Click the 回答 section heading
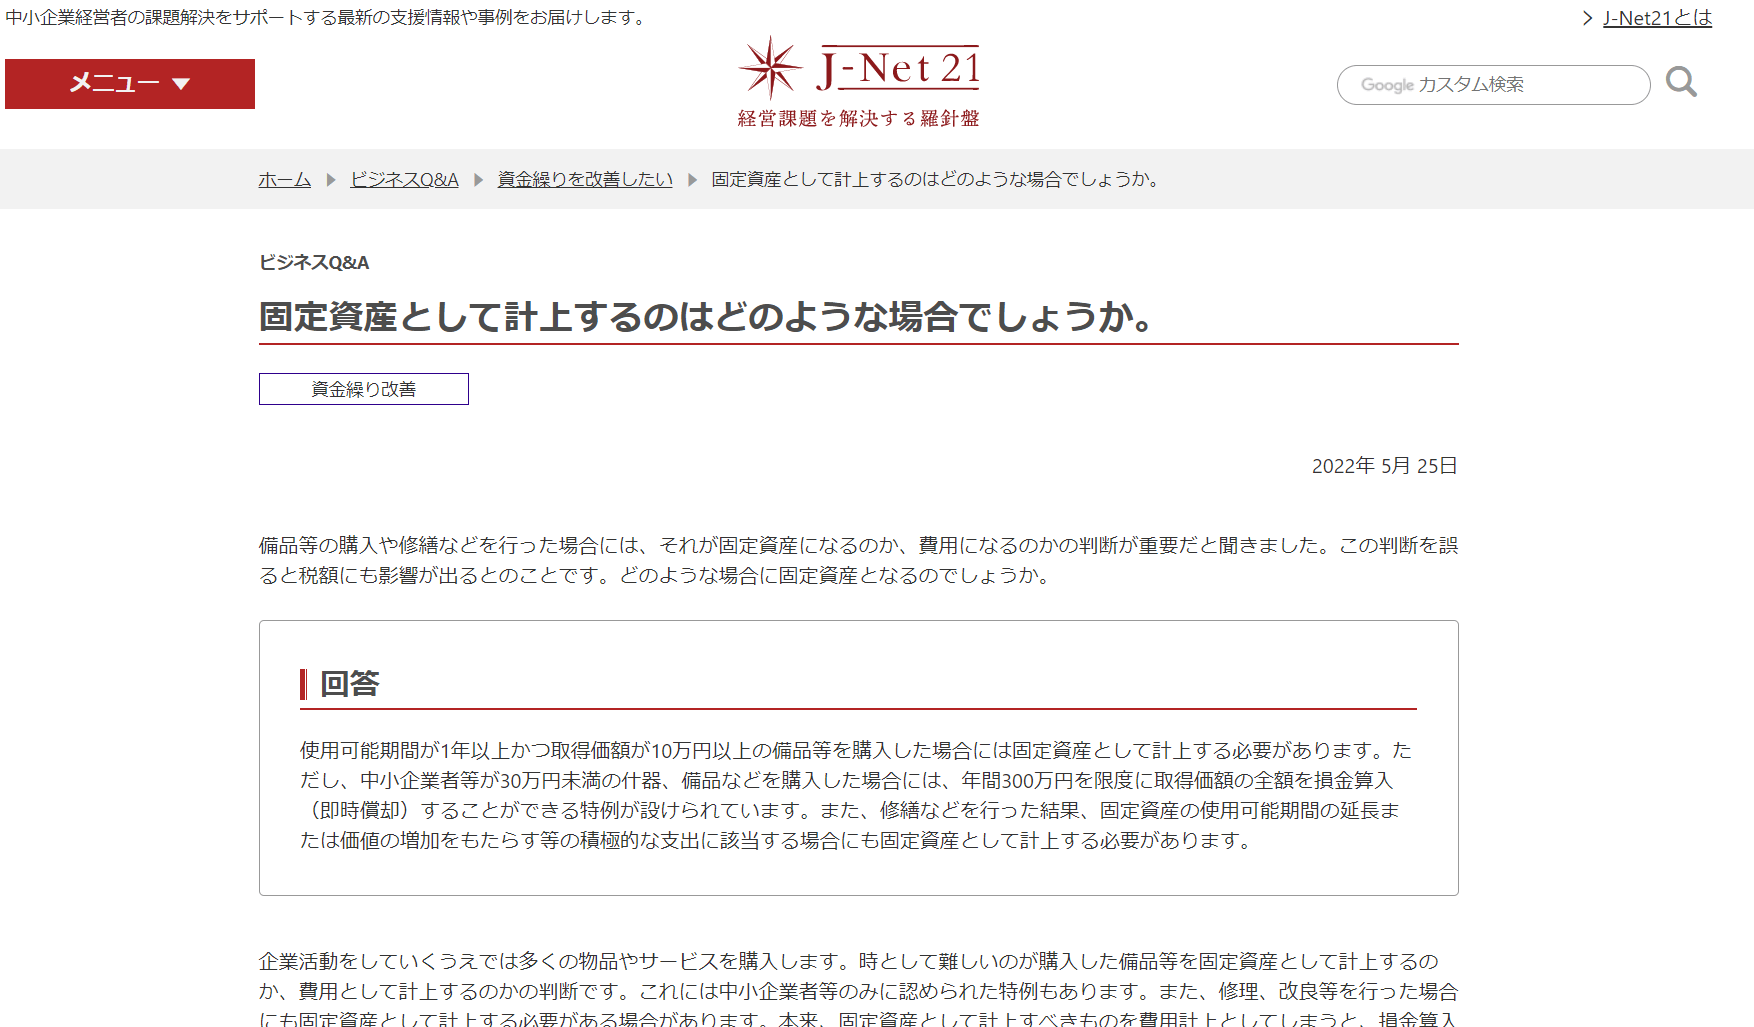Image resolution: width=1754 pixels, height=1027 pixels. pyautogui.click(x=349, y=684)
